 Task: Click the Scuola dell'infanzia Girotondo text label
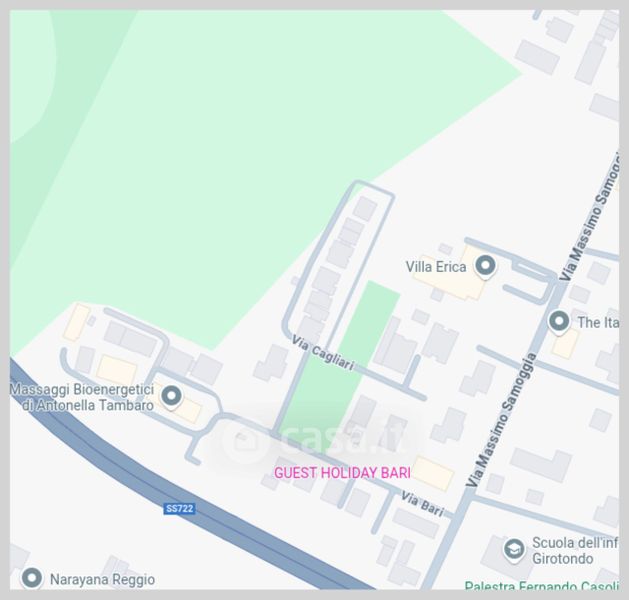(x=575, y=550)
